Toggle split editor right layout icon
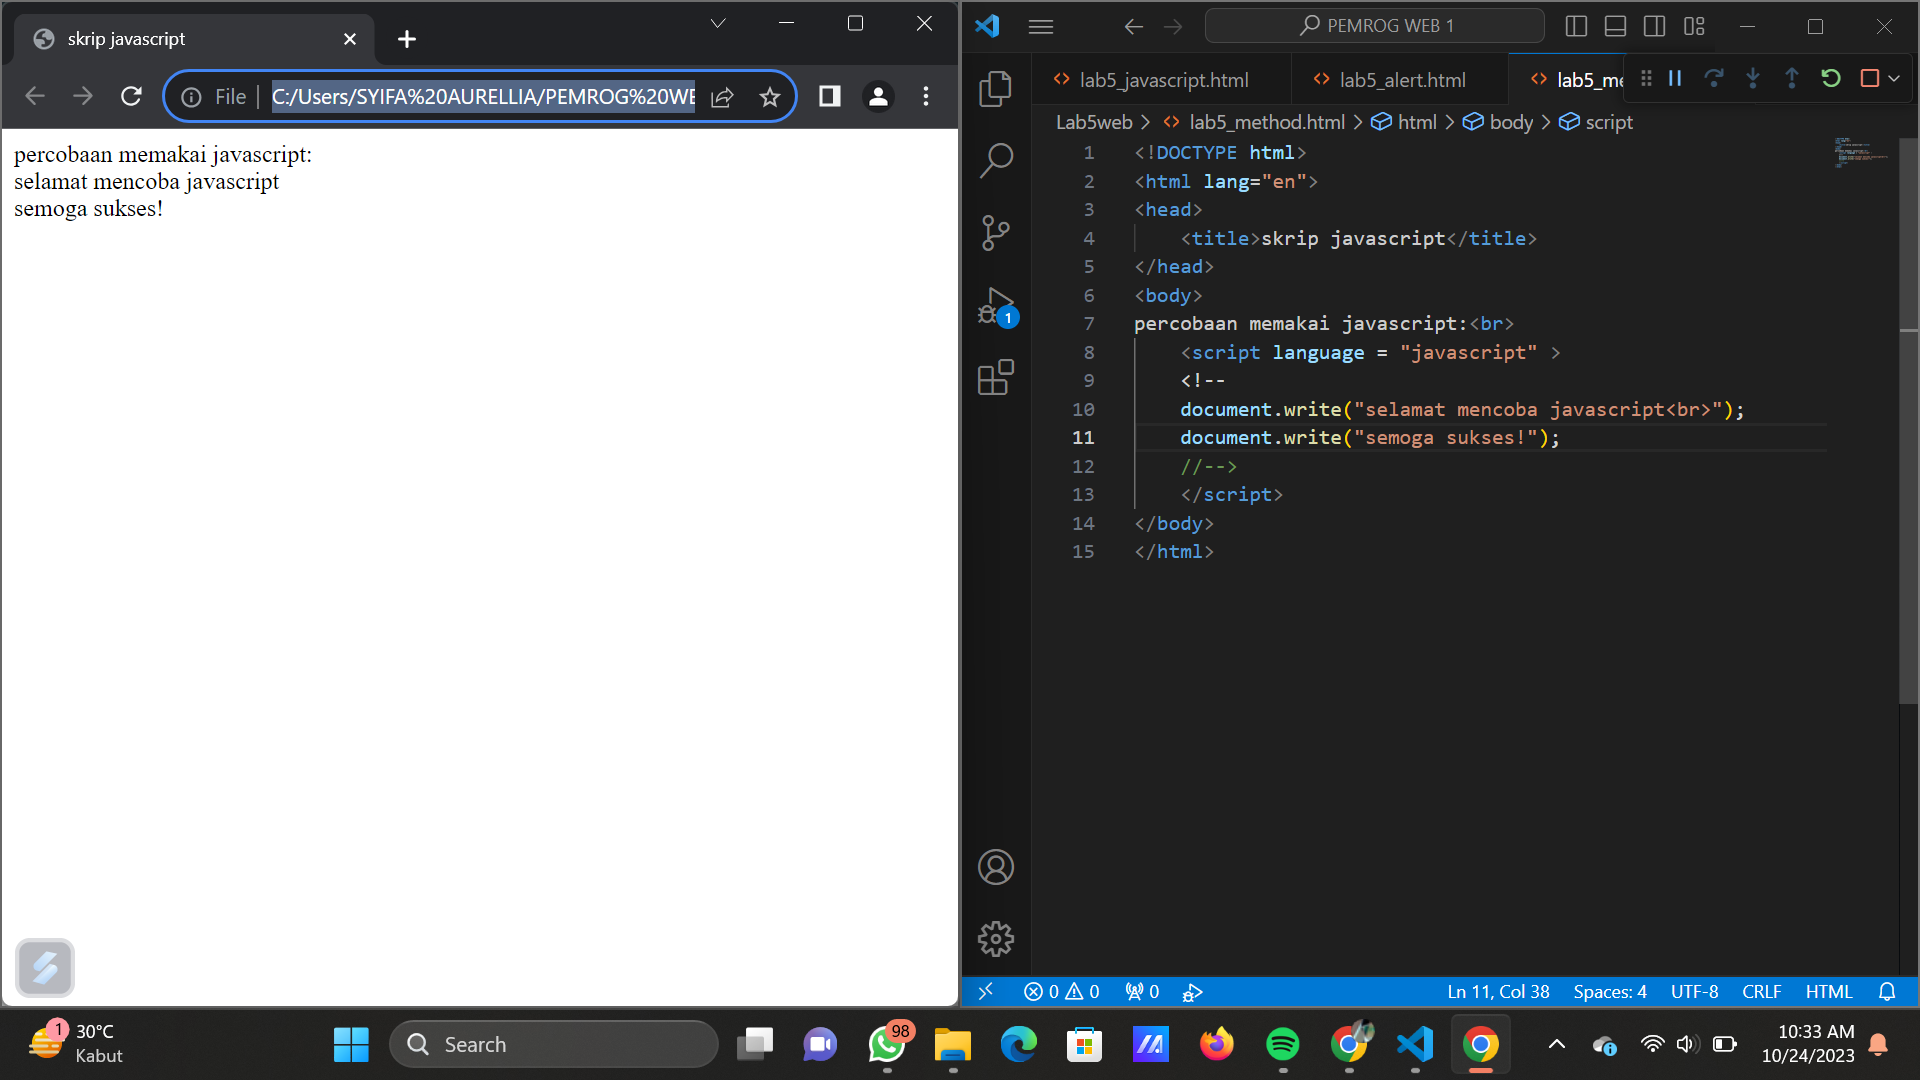 pyautogui.click(x=1655, y=26)
